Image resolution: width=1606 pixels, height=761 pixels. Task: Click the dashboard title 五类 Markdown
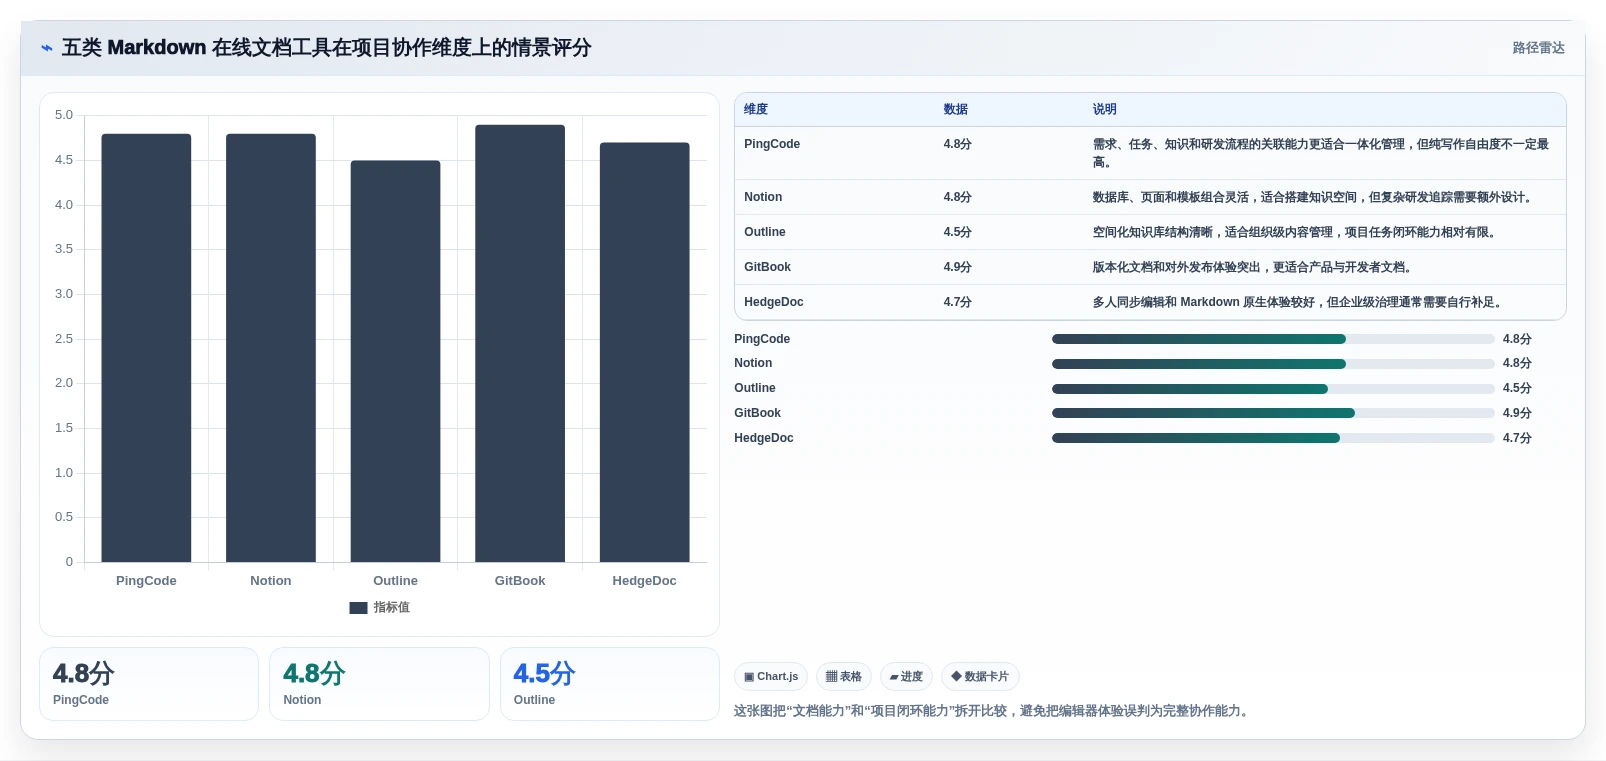326,48
